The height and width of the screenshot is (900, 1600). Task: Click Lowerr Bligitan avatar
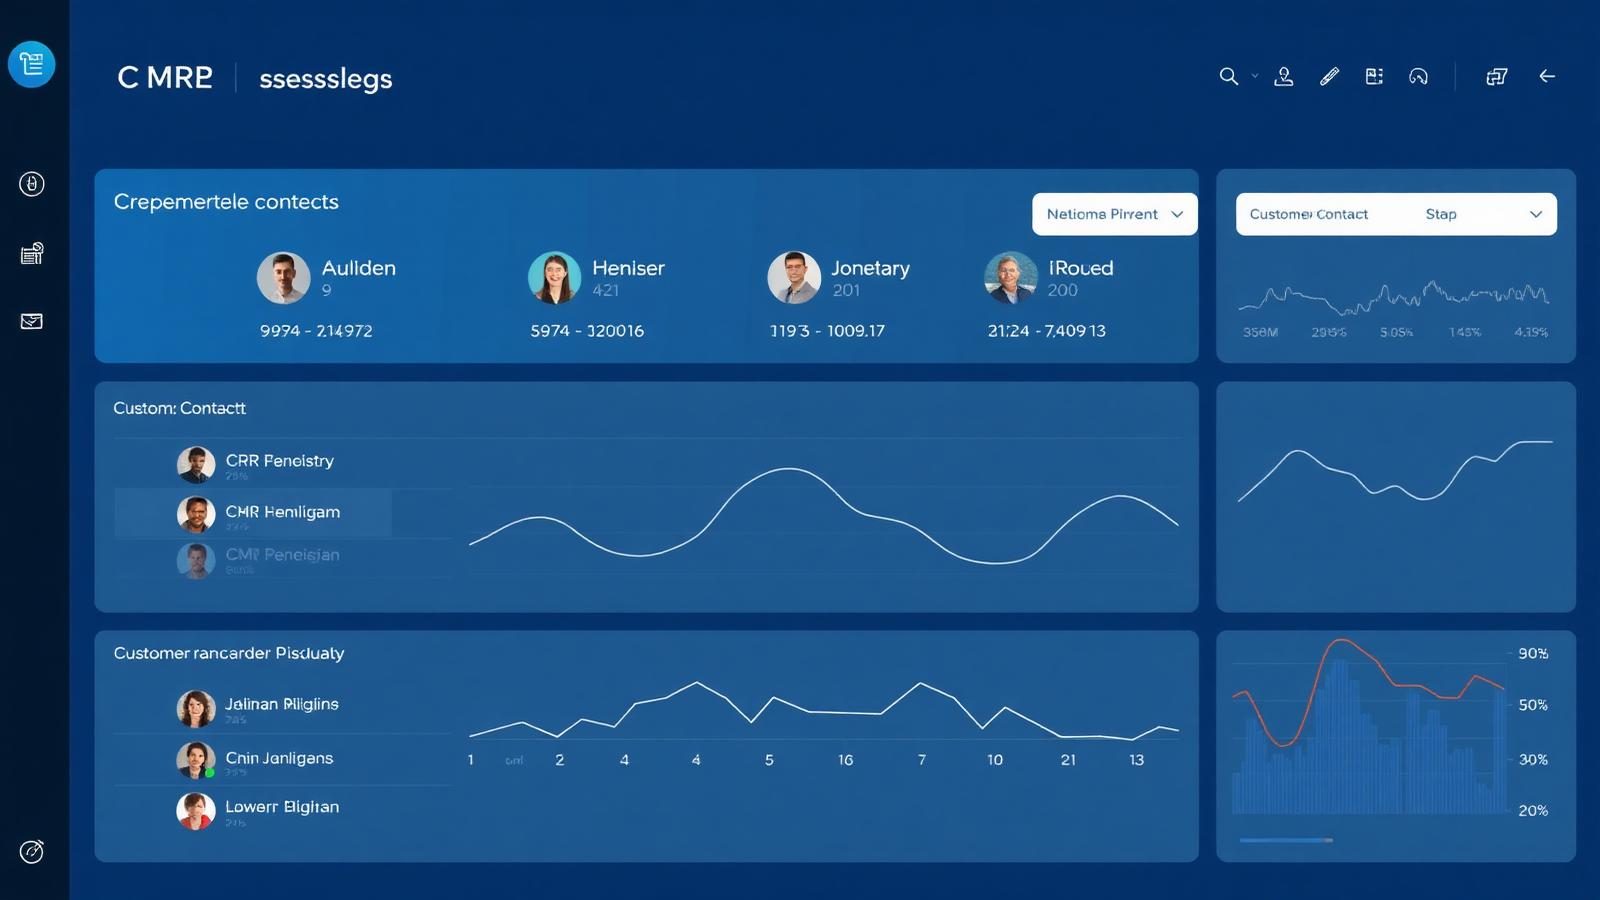coord(196,811)
